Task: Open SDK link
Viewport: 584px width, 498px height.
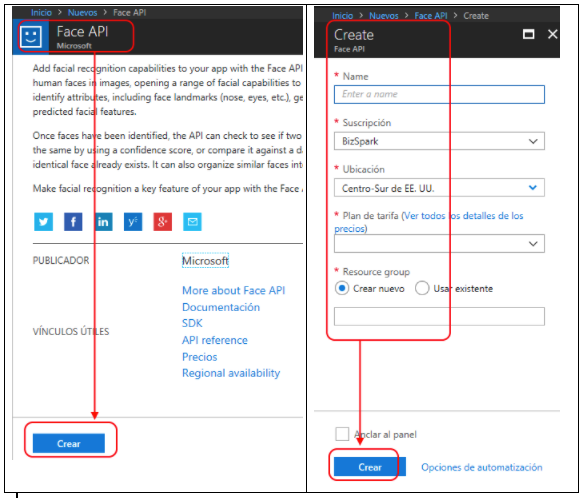Action: [192, 323]
